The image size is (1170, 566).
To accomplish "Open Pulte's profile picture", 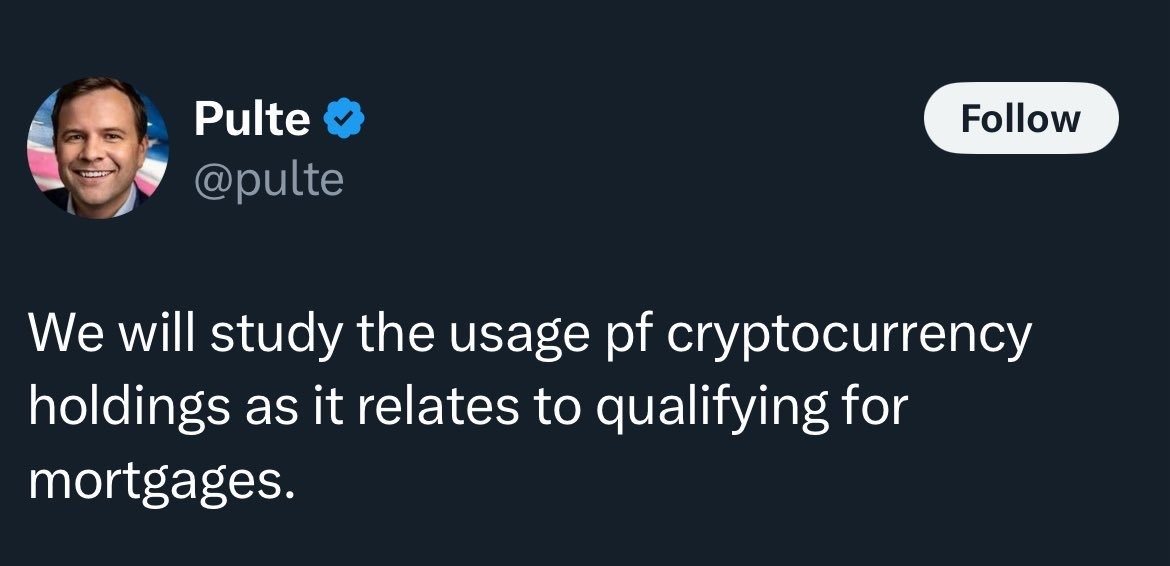I will click(x=98, y=147).
